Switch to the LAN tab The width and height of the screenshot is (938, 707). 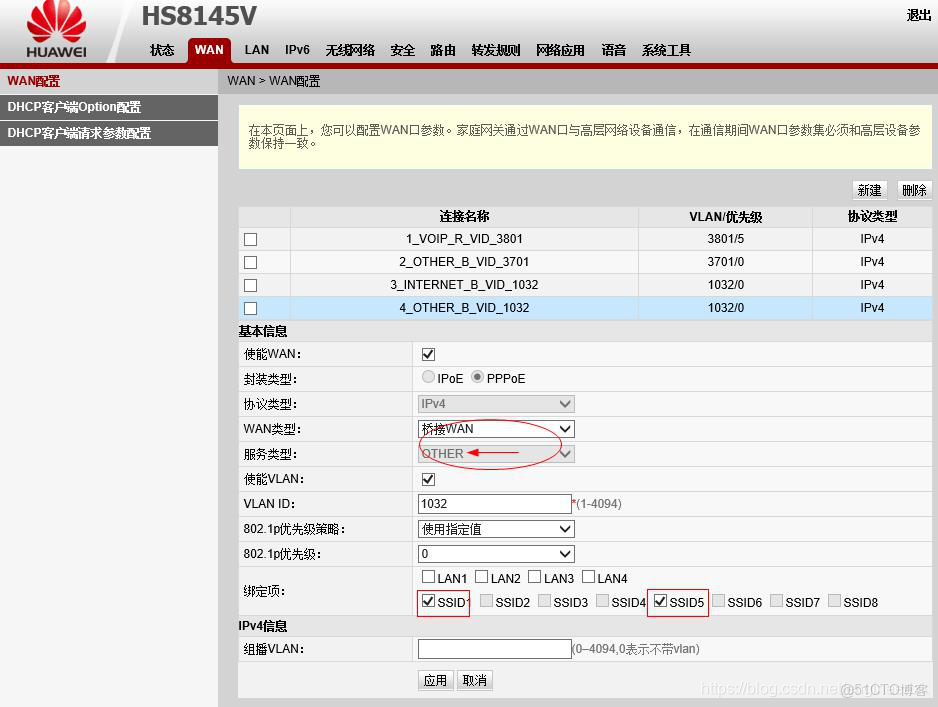pos(256,49)
